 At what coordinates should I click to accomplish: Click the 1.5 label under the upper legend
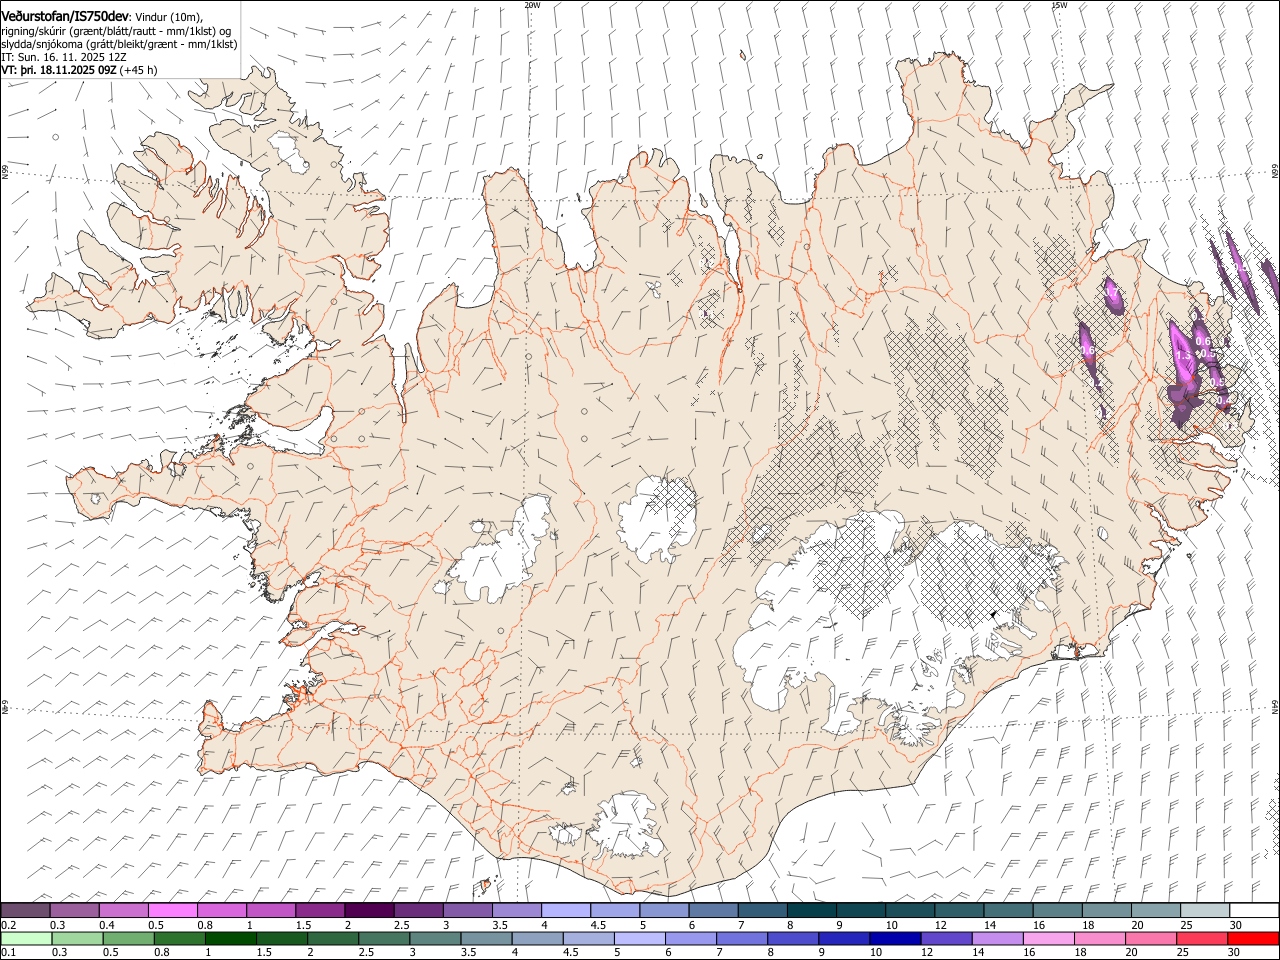(302, 925)
